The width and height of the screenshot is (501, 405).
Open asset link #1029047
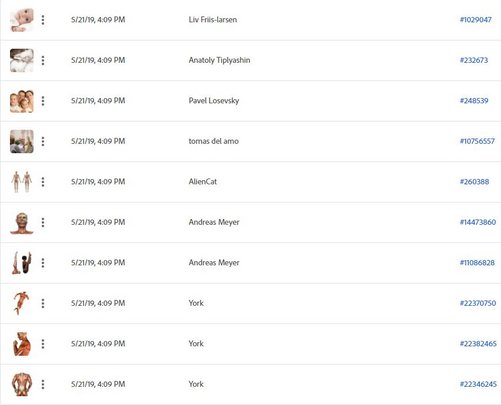[476, 20]
